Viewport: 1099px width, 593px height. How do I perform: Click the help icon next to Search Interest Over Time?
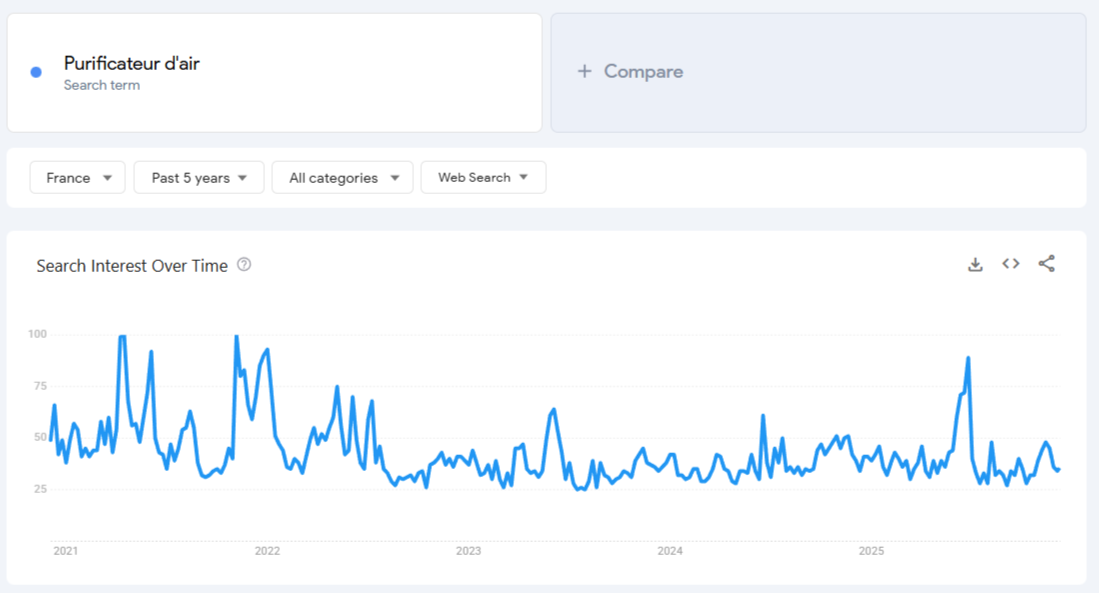click(x=242, y=265)
